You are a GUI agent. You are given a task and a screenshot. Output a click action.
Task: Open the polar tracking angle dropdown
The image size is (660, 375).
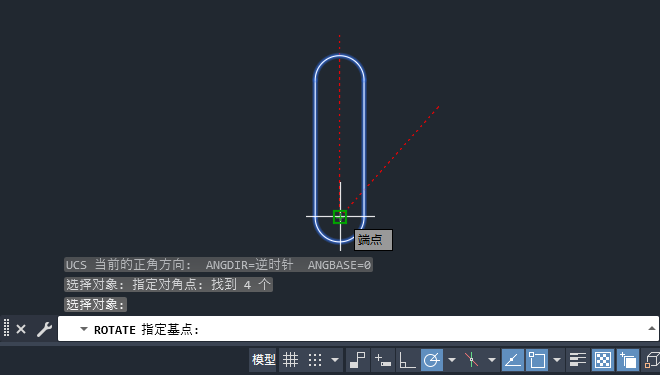click(452, 360)
